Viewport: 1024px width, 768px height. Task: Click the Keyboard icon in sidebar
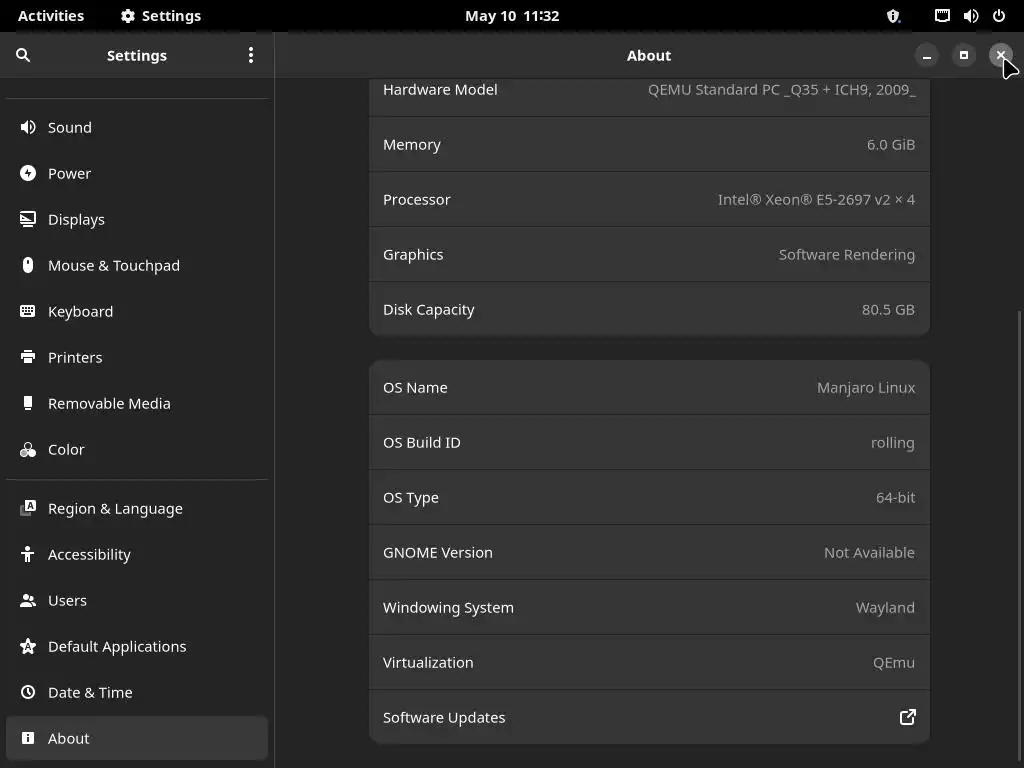tap(27, 311)
